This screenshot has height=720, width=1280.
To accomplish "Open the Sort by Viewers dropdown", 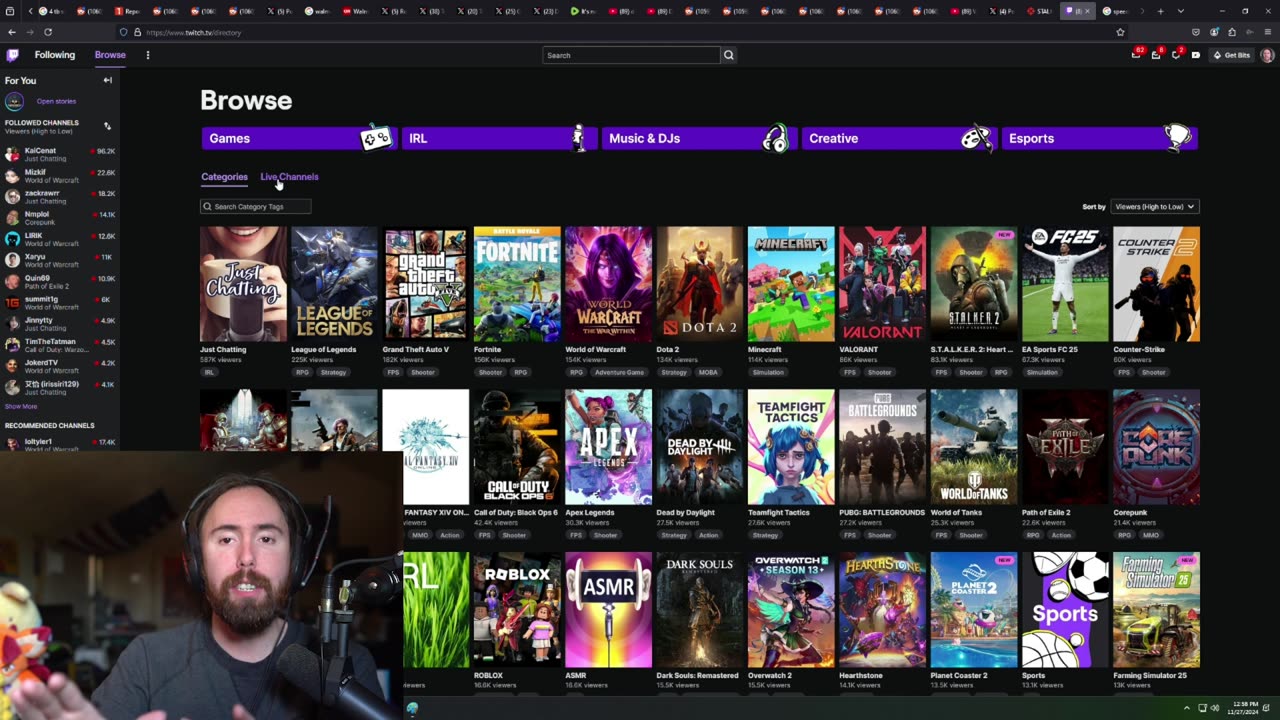I will pyautogui.click(x=1154, y=206).
